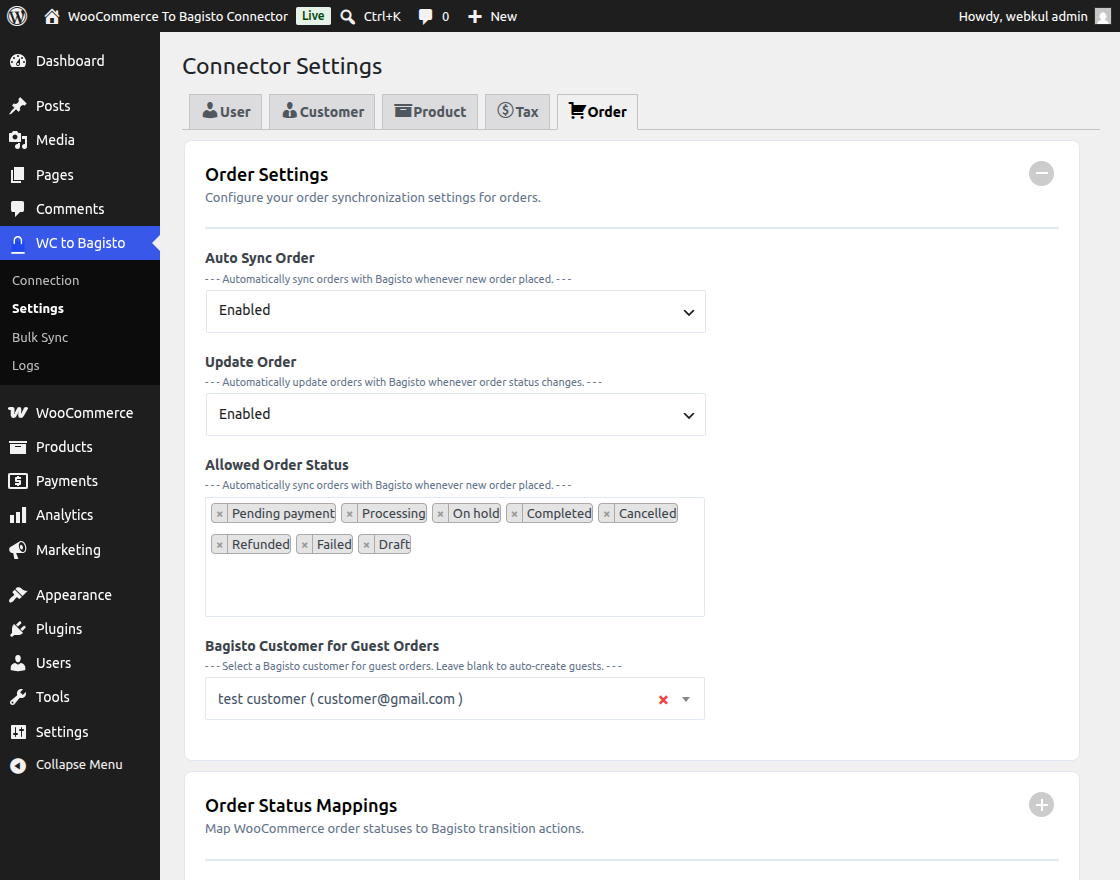Switch to the User tab
This screenshot has height=880, width=1120.
(x=226, y=111)
